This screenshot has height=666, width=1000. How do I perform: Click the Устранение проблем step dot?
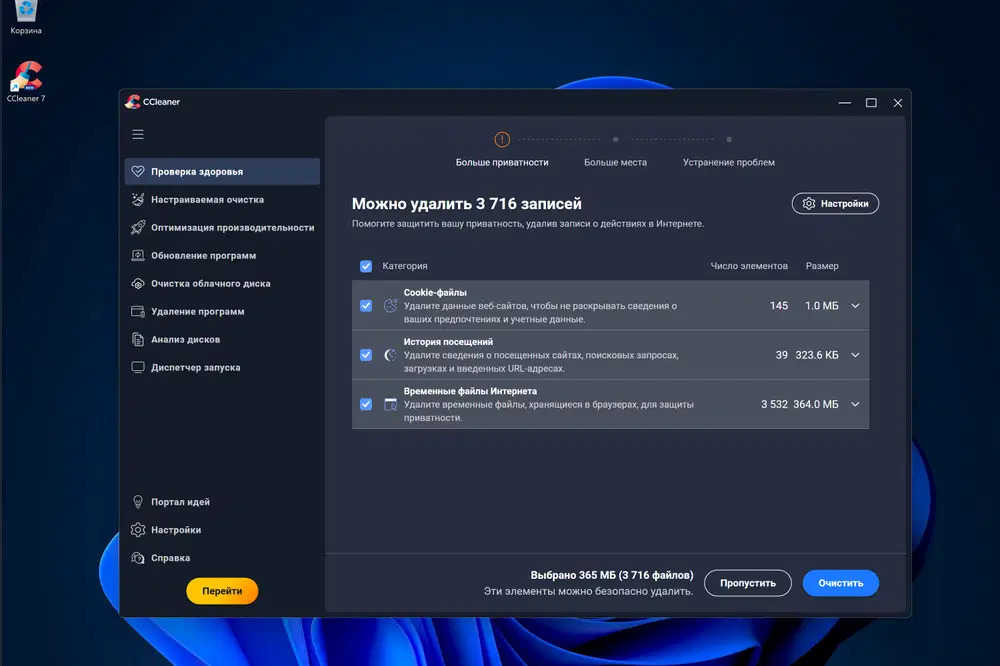tap(729, 139)
